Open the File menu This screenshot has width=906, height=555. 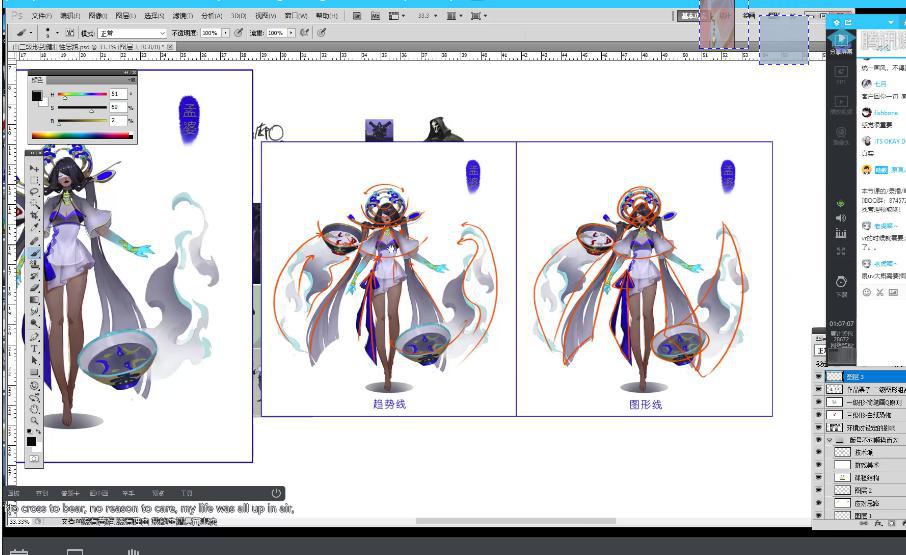point(41,16)
